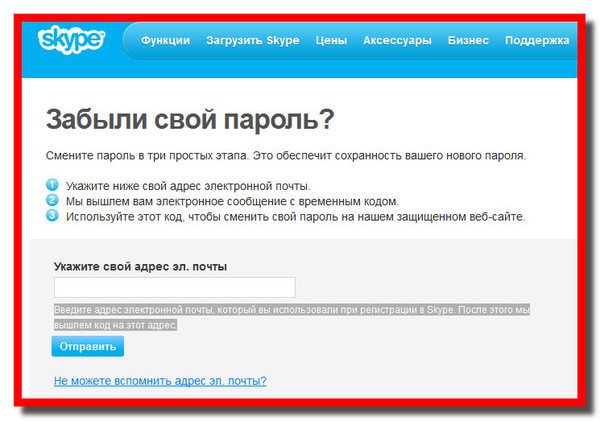
Task: Select Бизнес in the top navigation
Action: coord(468,41)
